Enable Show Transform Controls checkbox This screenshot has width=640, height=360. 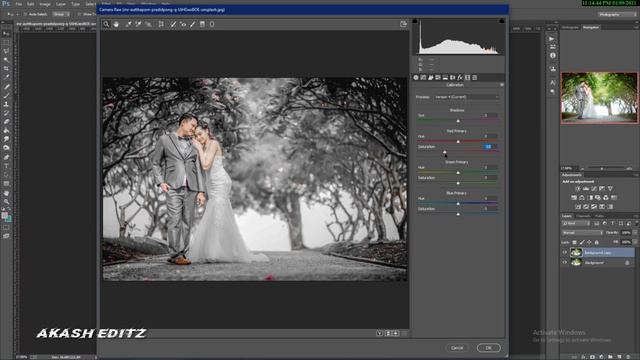[x=79, y=14]
